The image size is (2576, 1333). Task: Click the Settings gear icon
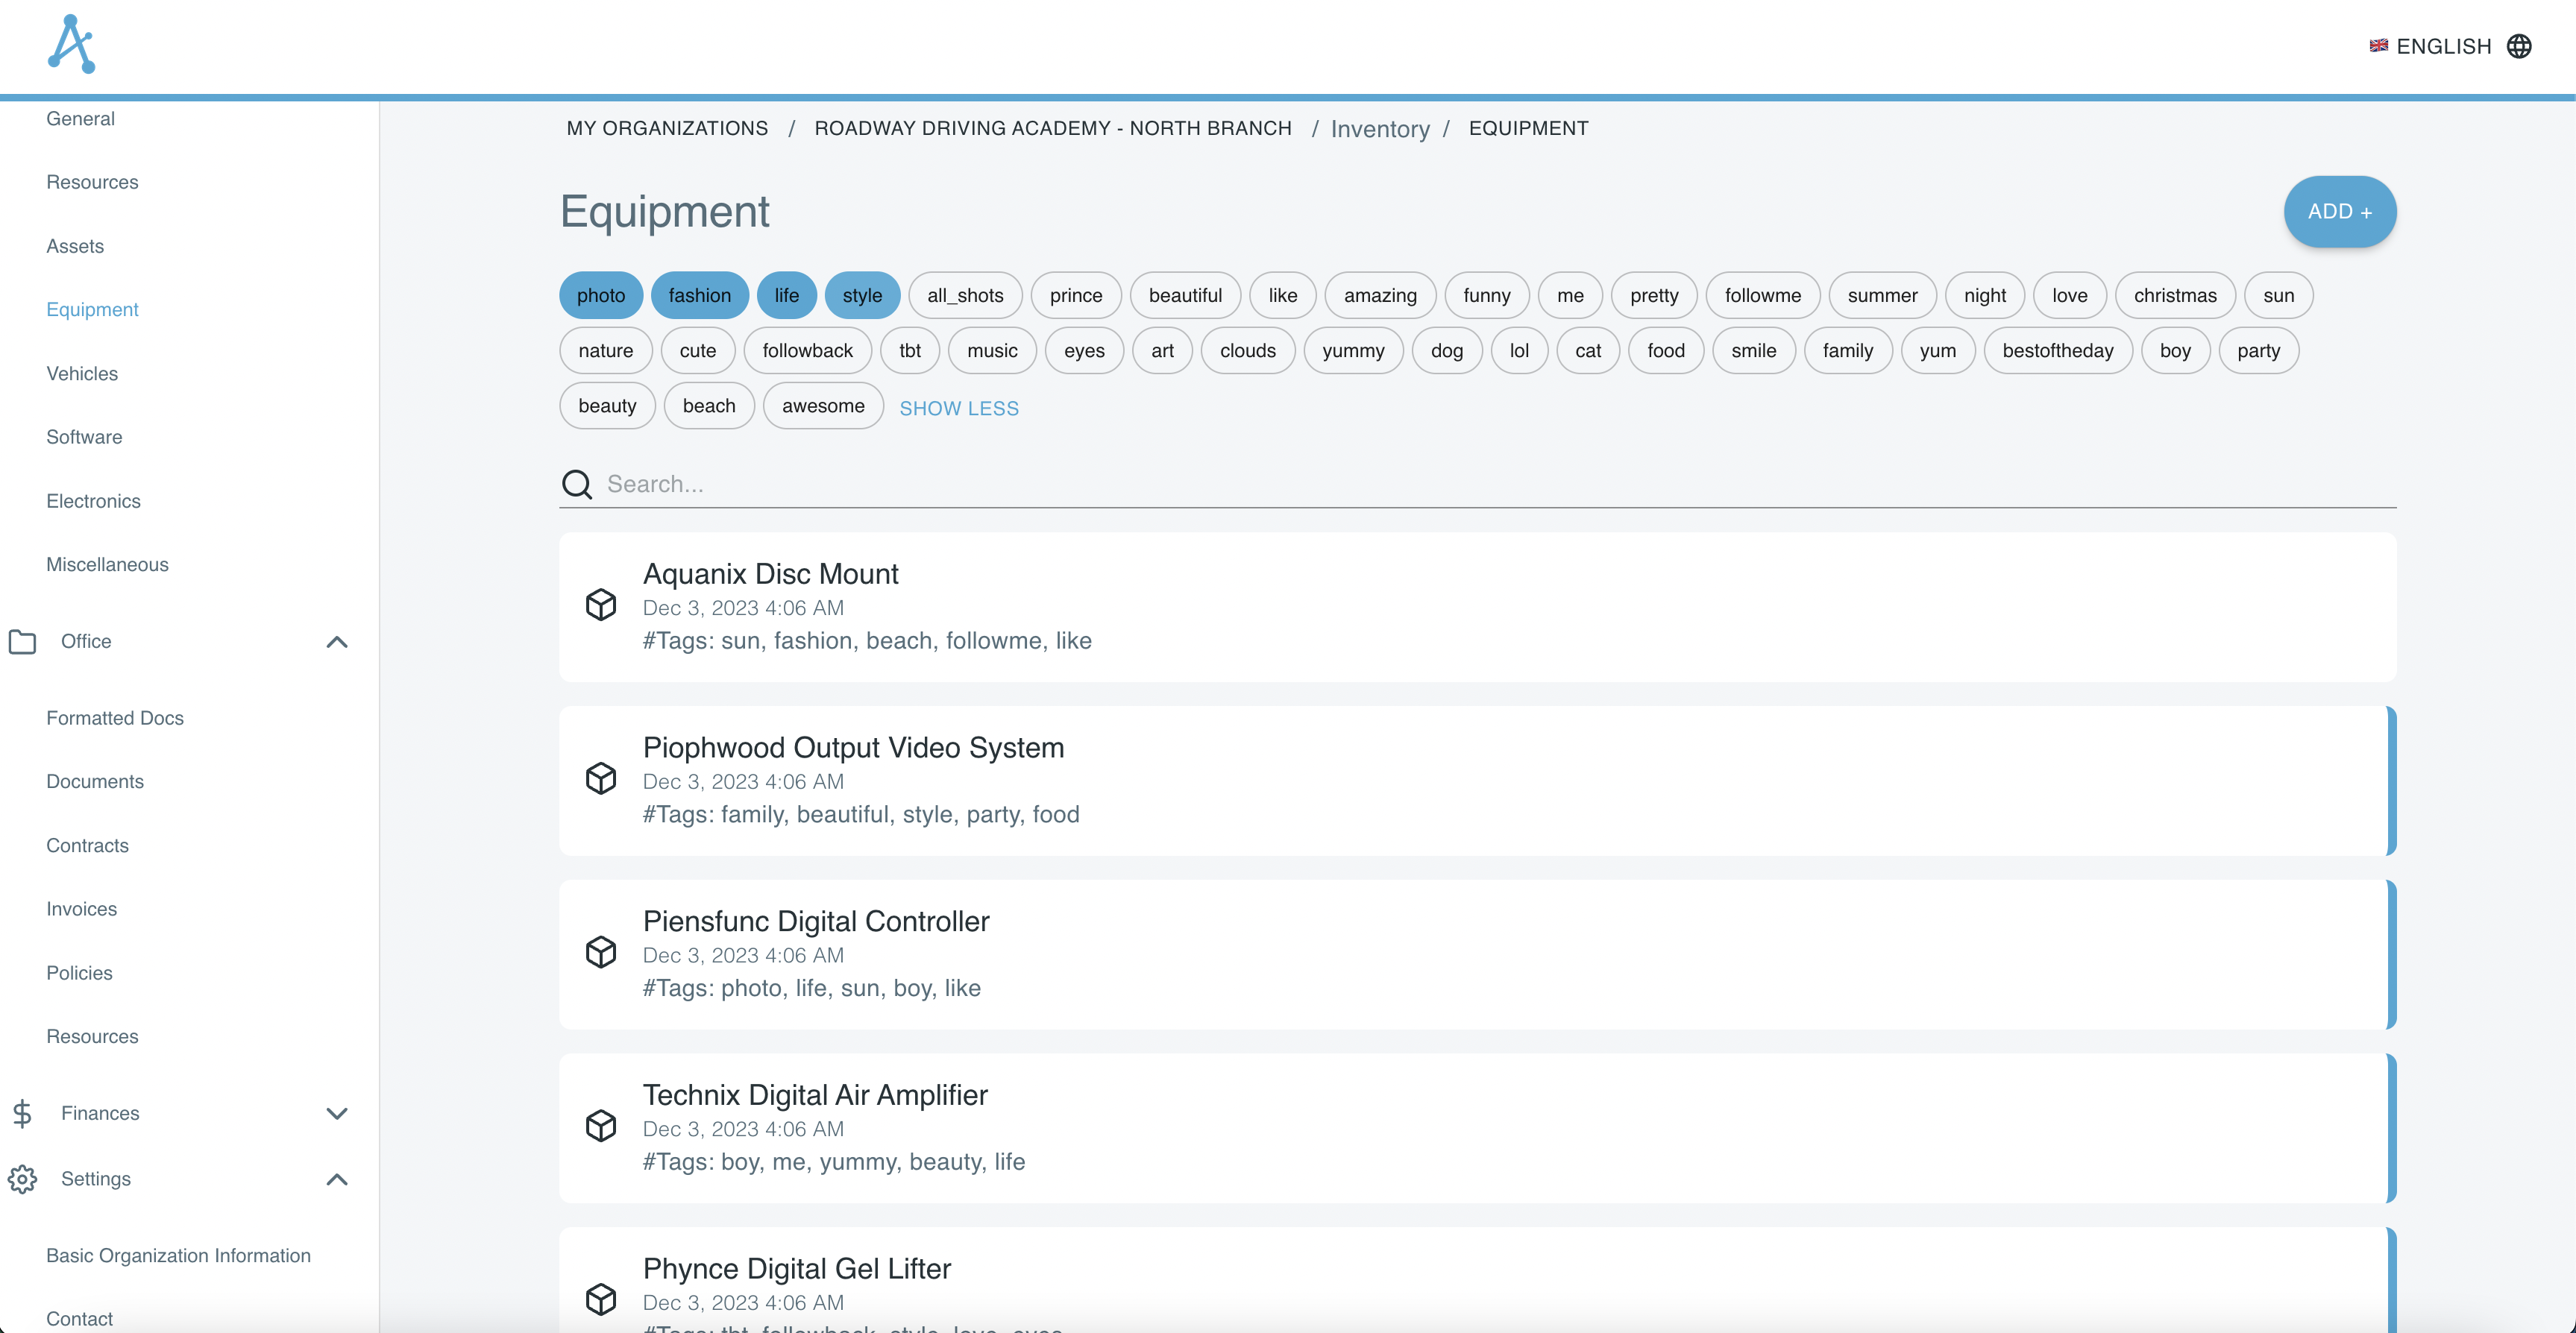tap(22, 1179)
